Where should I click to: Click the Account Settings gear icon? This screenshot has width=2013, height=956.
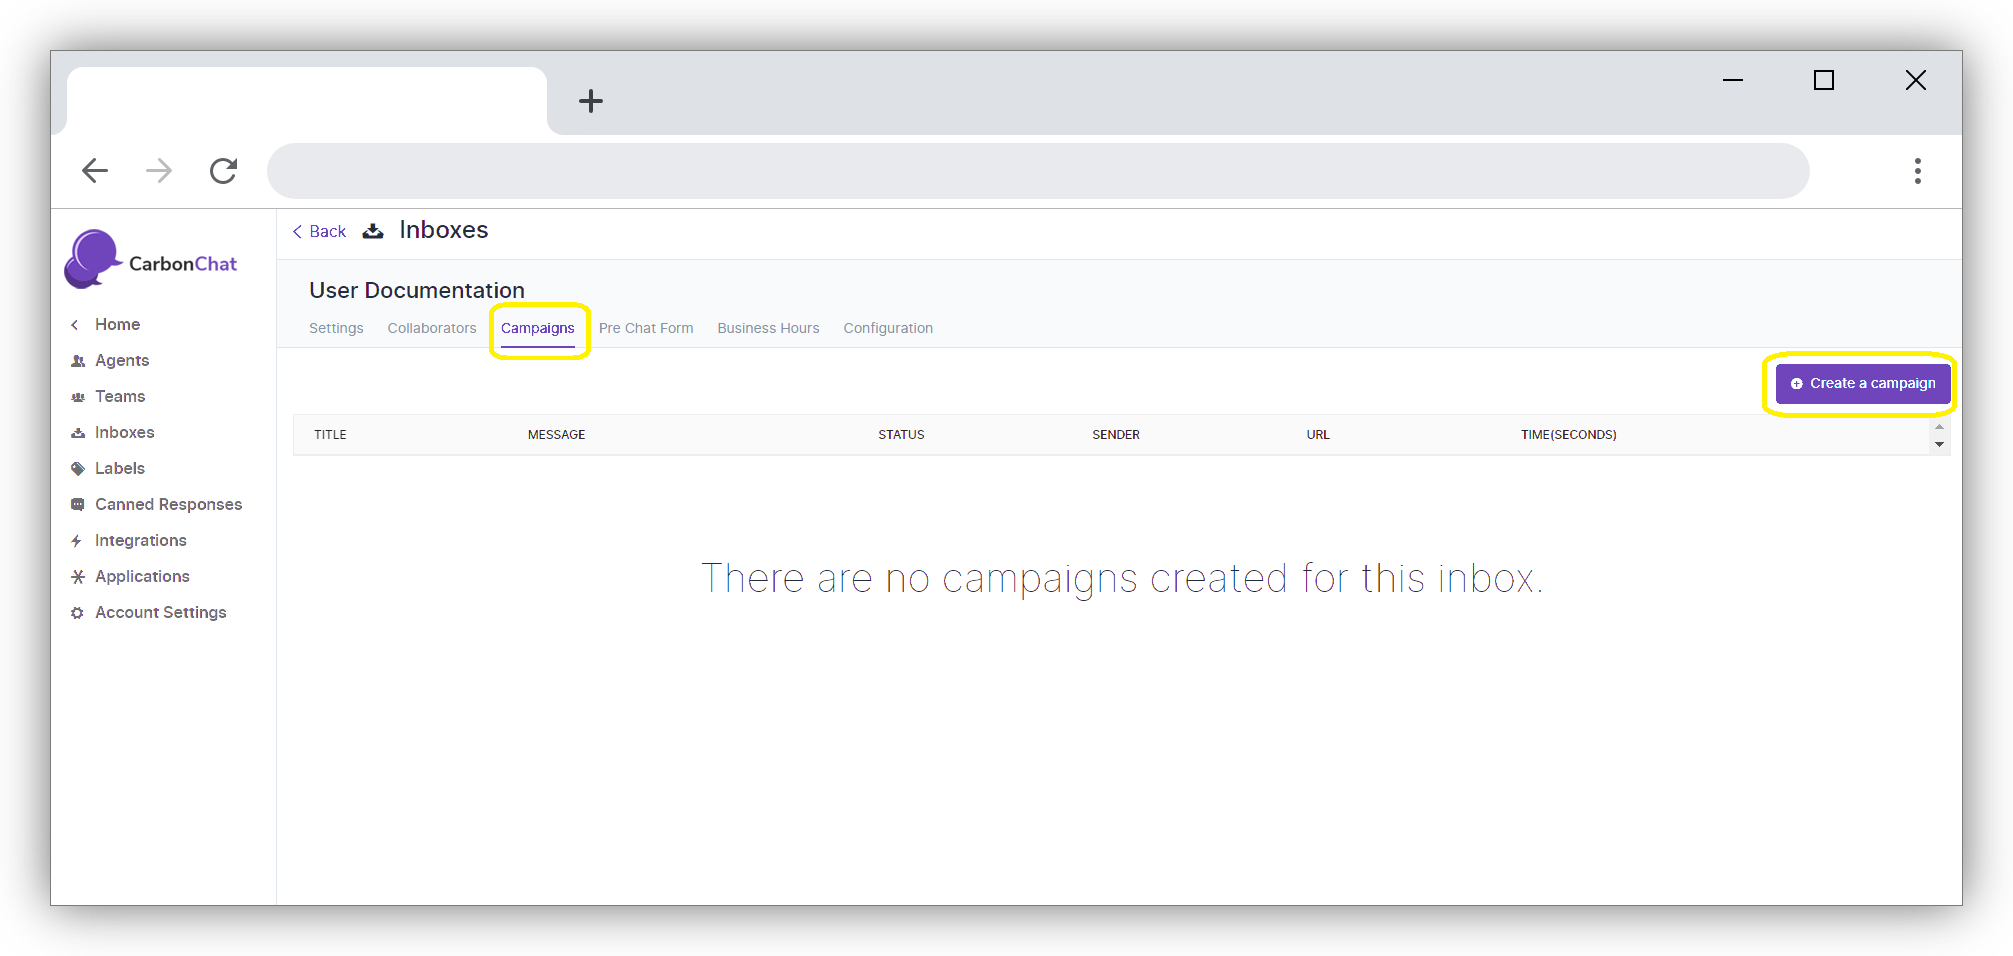point(78,613)
